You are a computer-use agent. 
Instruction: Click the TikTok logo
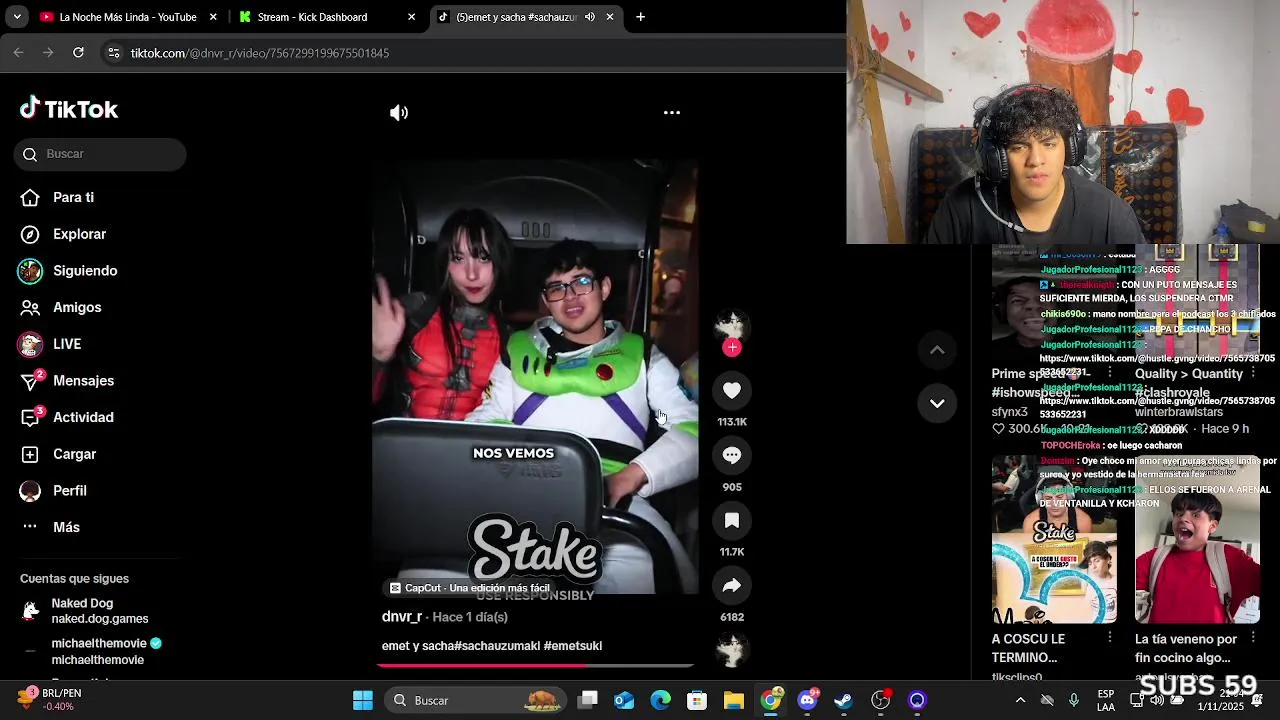69,109
